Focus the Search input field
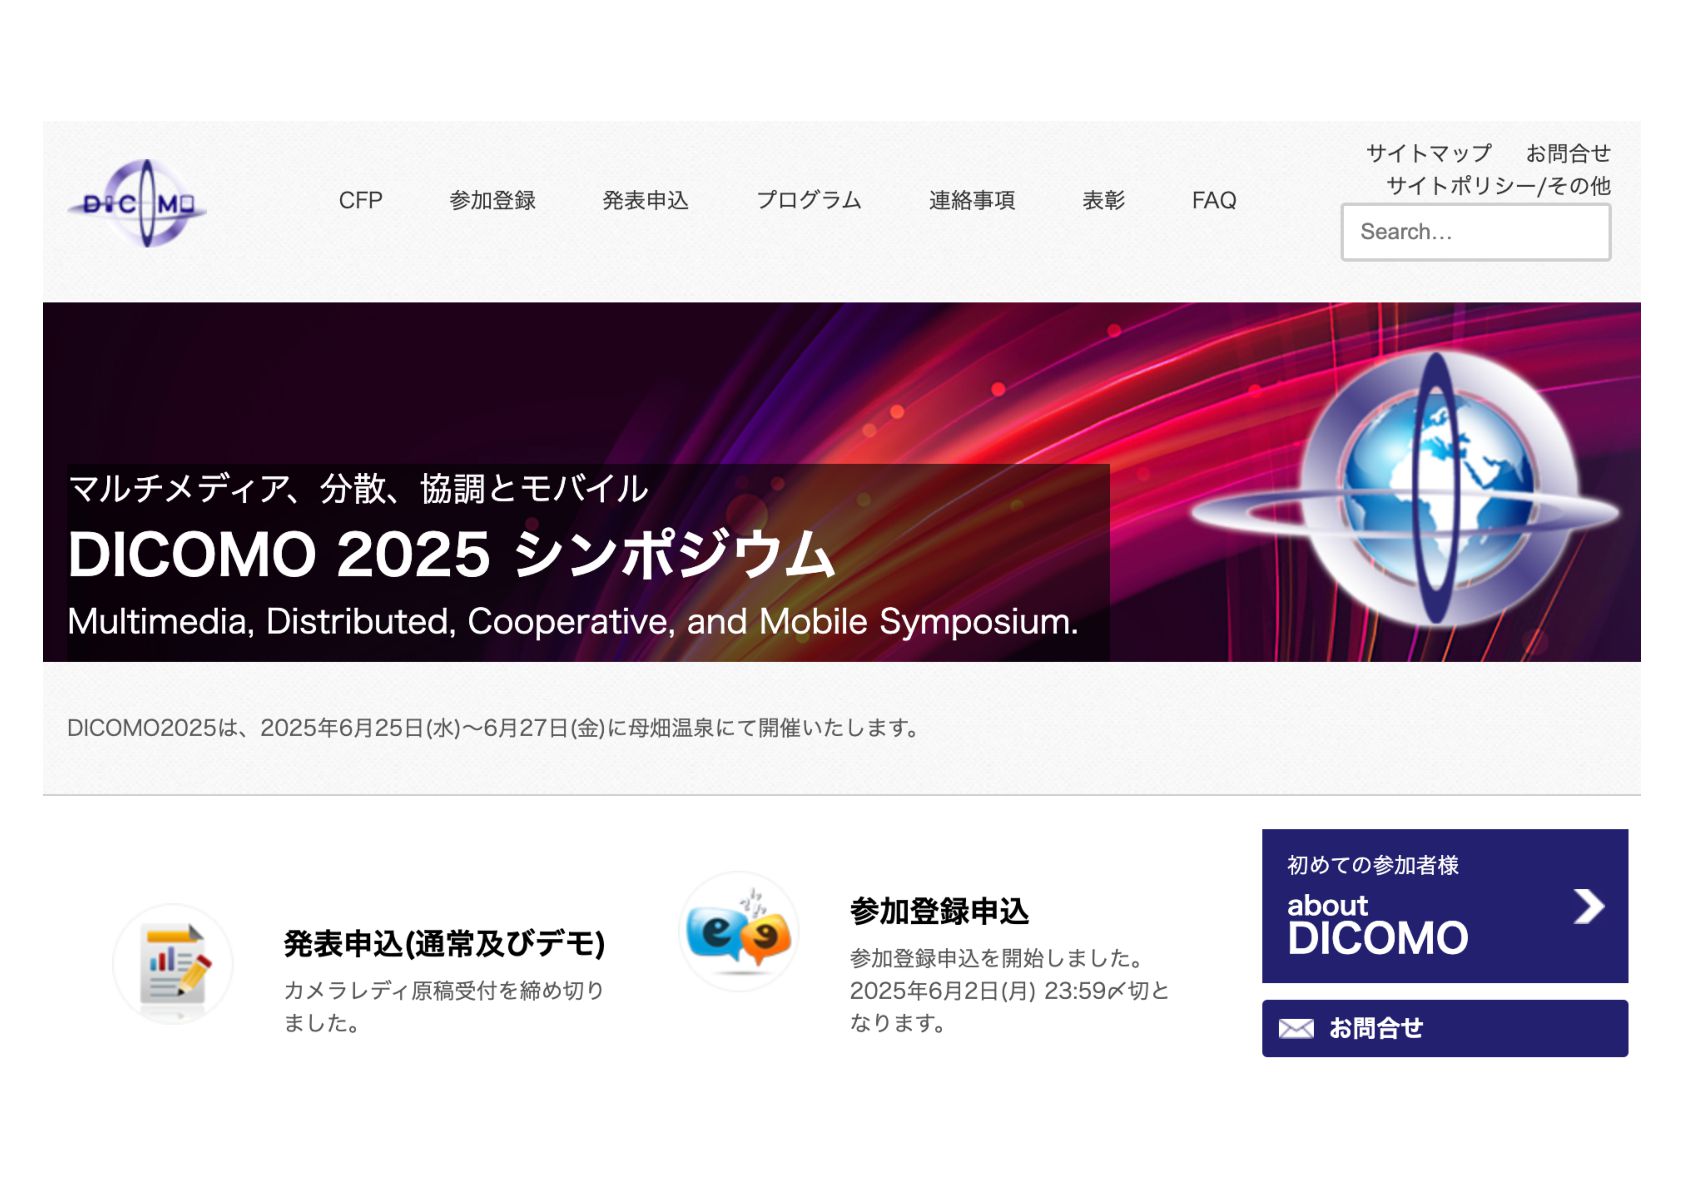 1475,232
